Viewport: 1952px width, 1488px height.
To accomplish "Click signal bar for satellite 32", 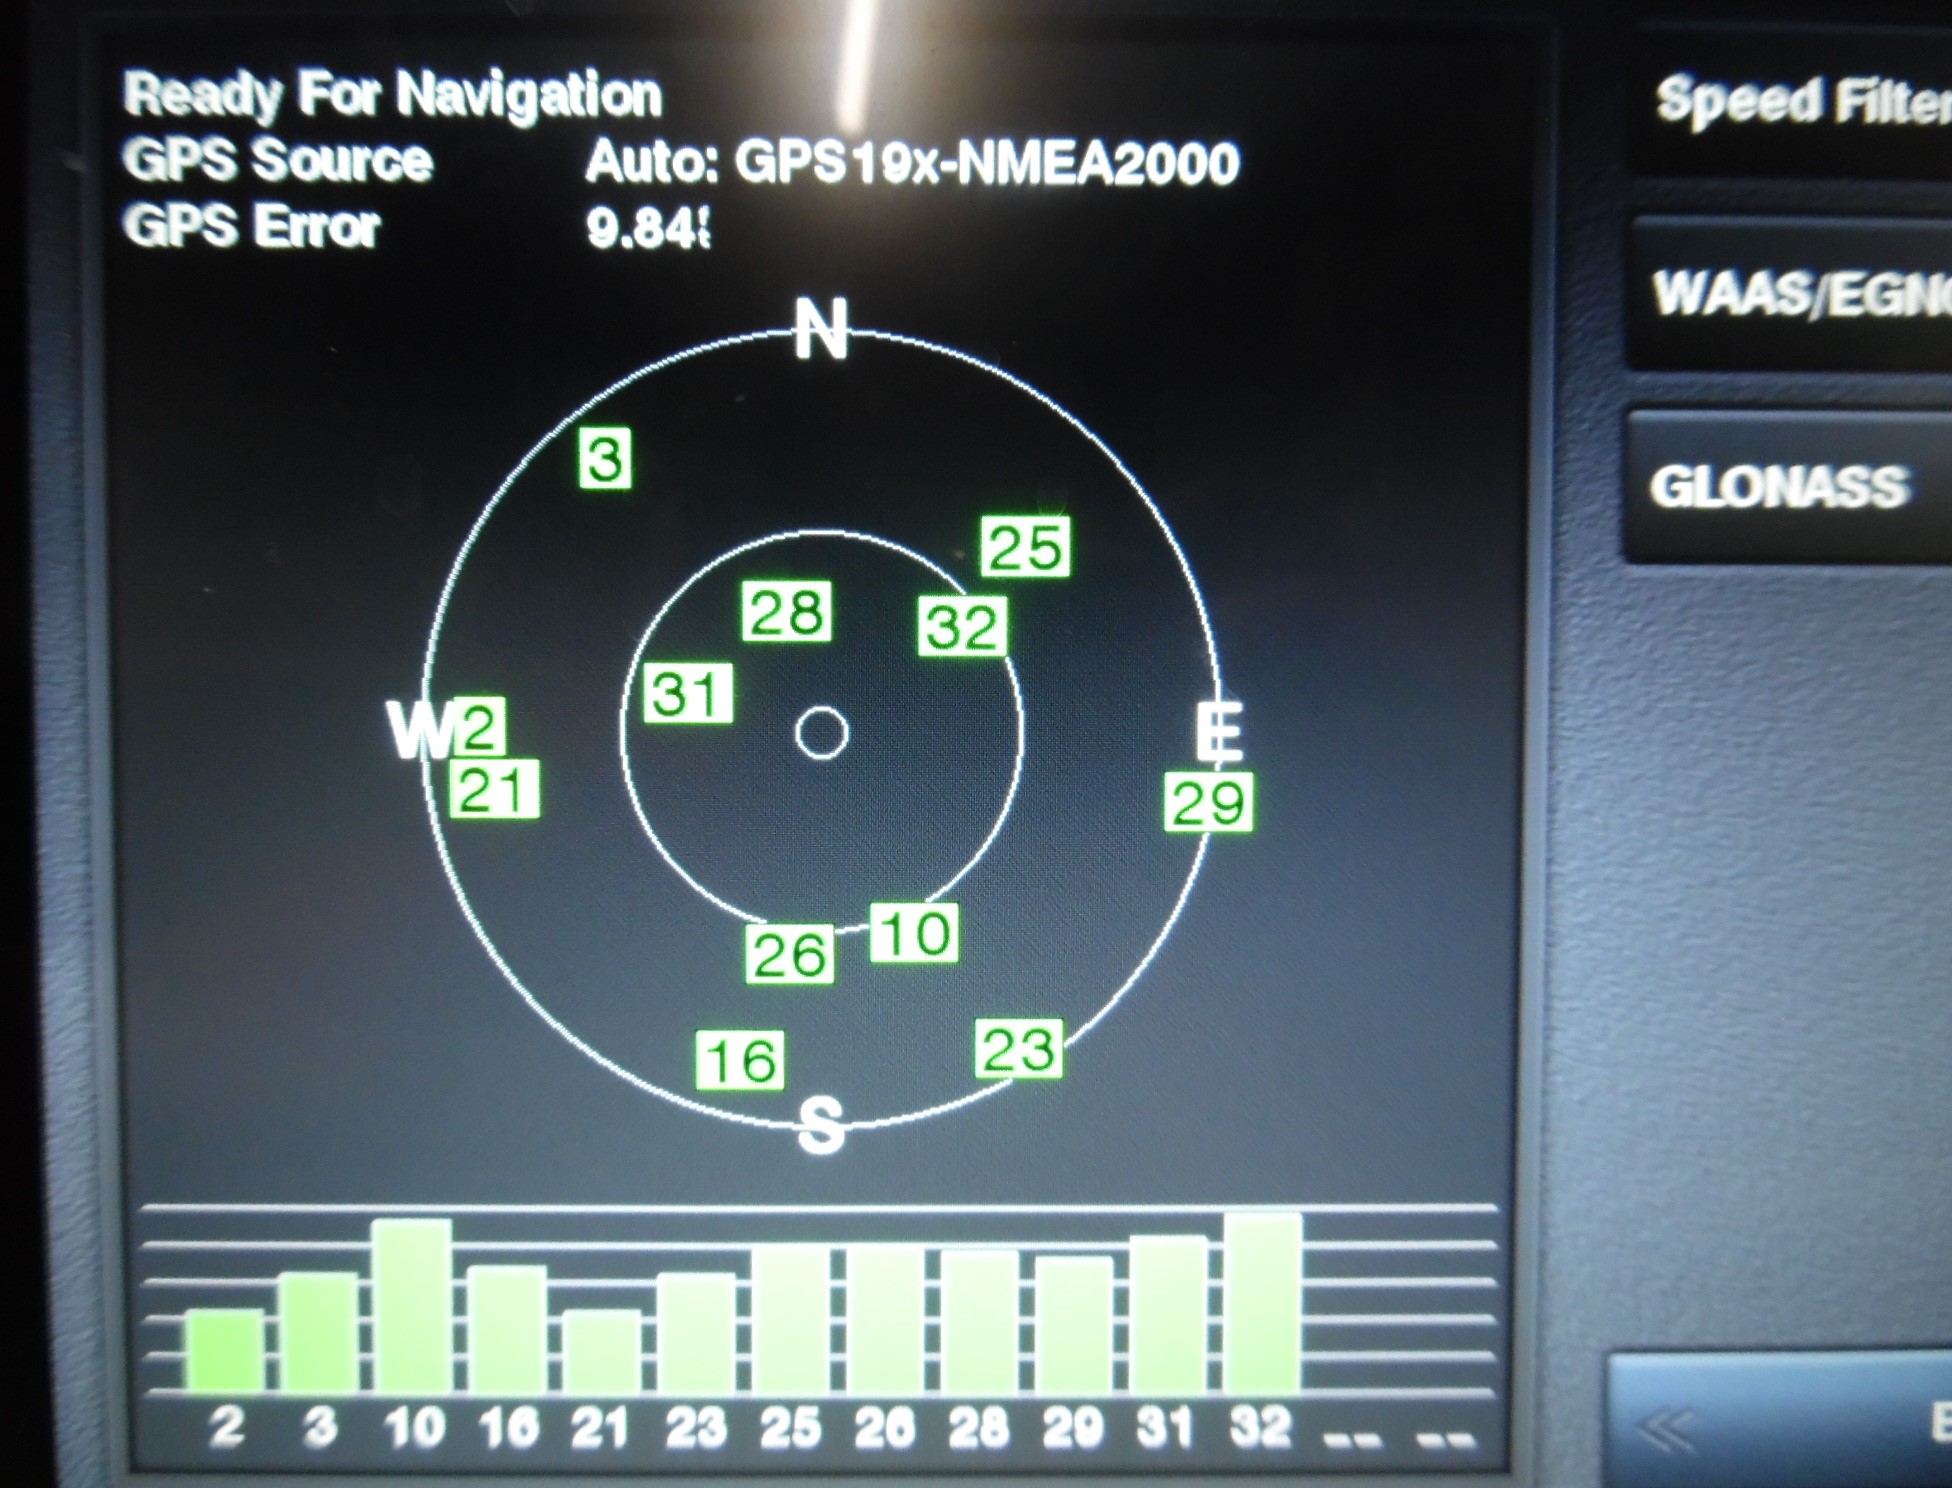I will (1263, 1303).
